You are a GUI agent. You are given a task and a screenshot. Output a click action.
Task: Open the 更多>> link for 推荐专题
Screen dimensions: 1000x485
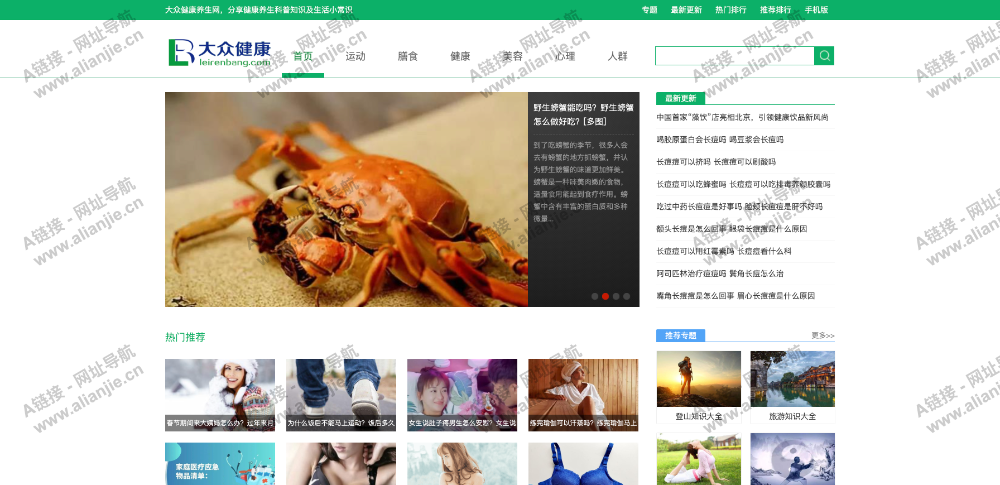823,335
